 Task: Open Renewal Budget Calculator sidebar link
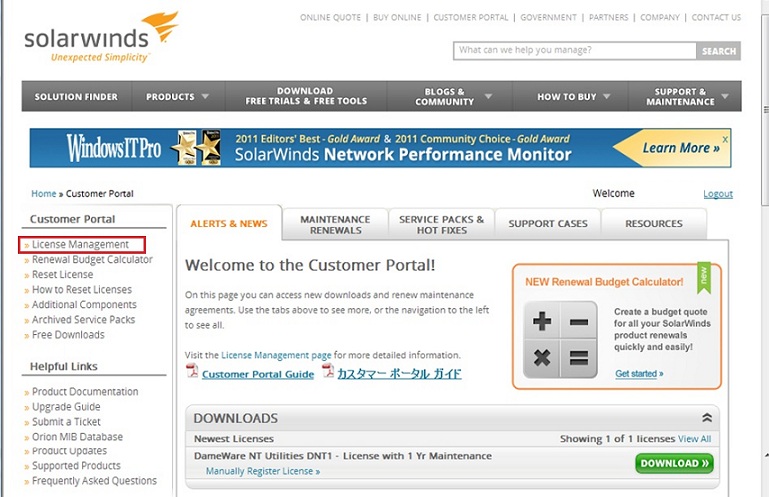coord(92,260)
